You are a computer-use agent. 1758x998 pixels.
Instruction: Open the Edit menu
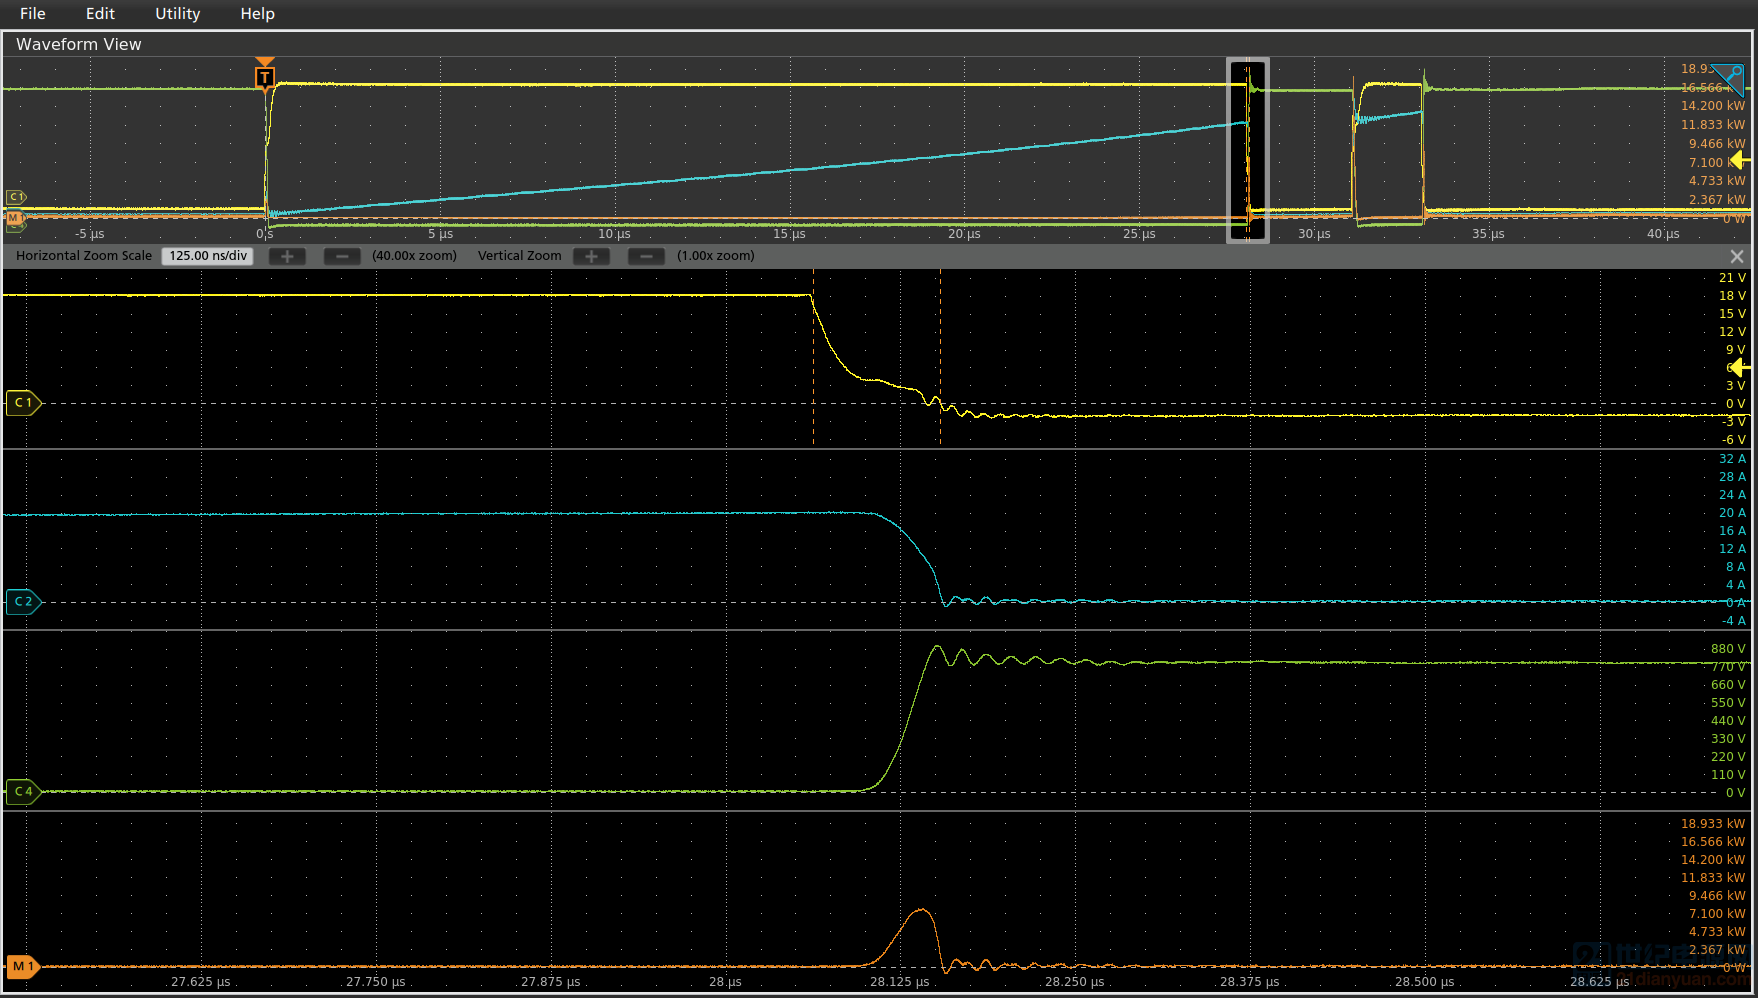pyautogui.click(x=100, y=14)
